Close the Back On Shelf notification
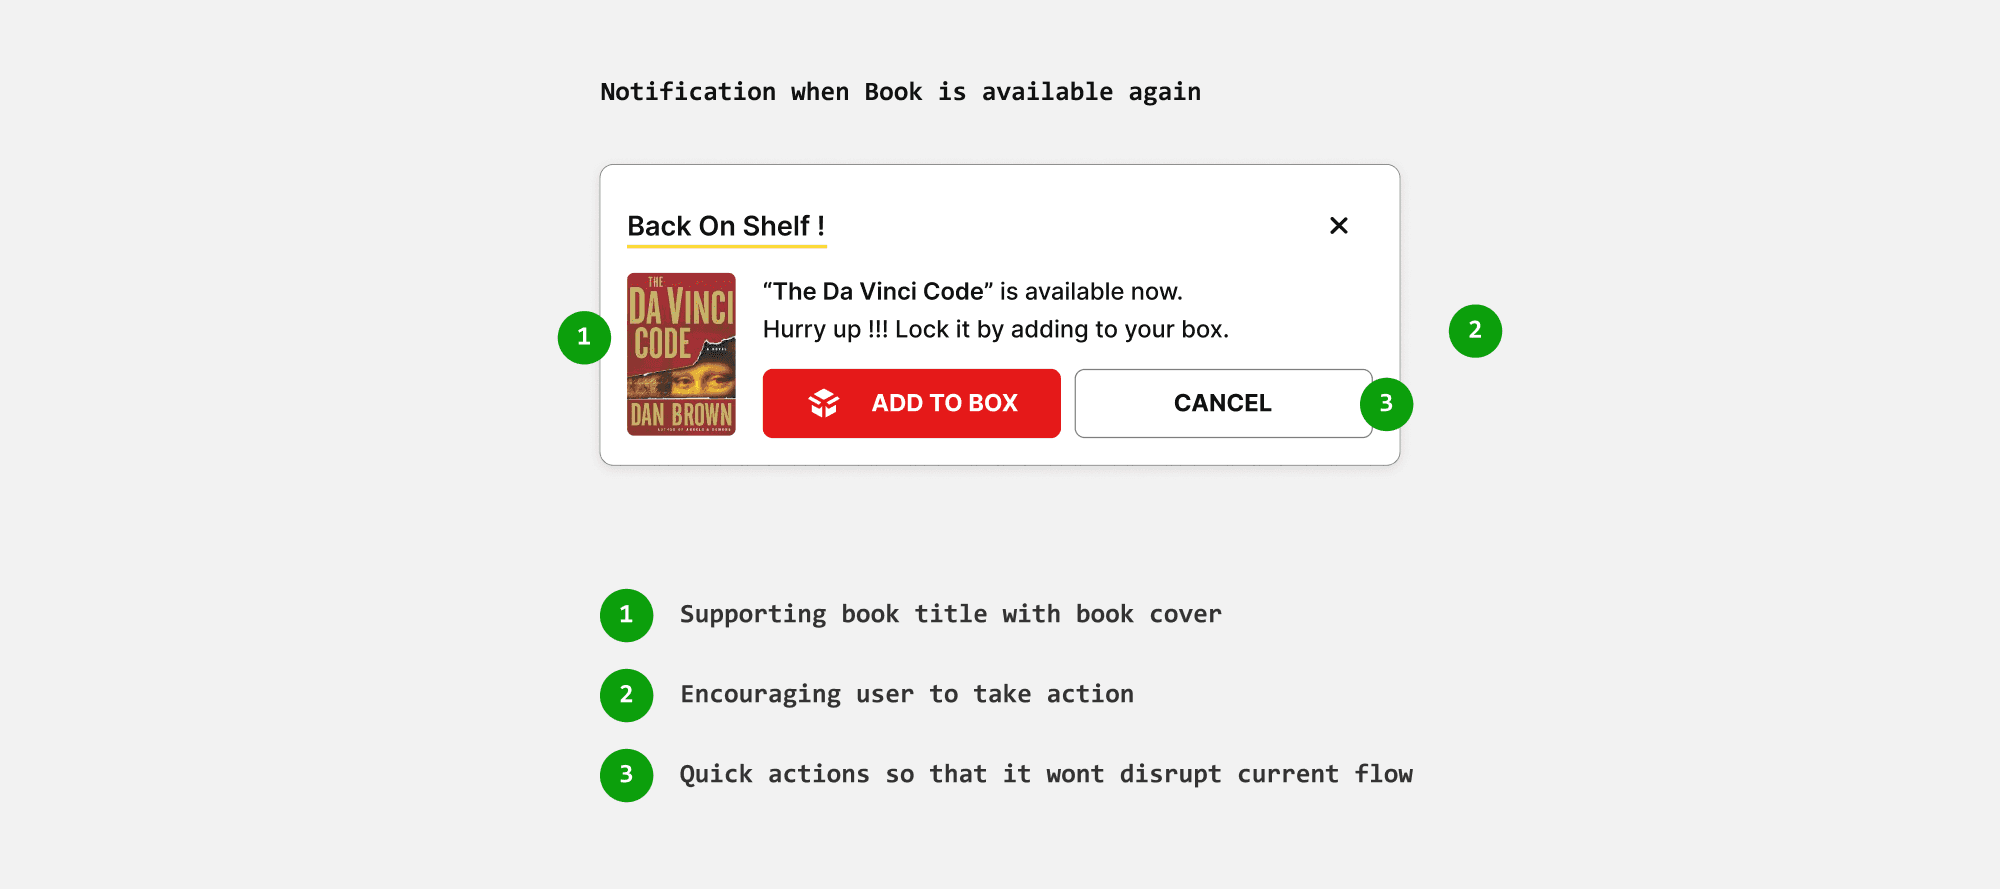Image resolution: width=2000 pixels, height=889 pixels. click(x=1338, y=226)
